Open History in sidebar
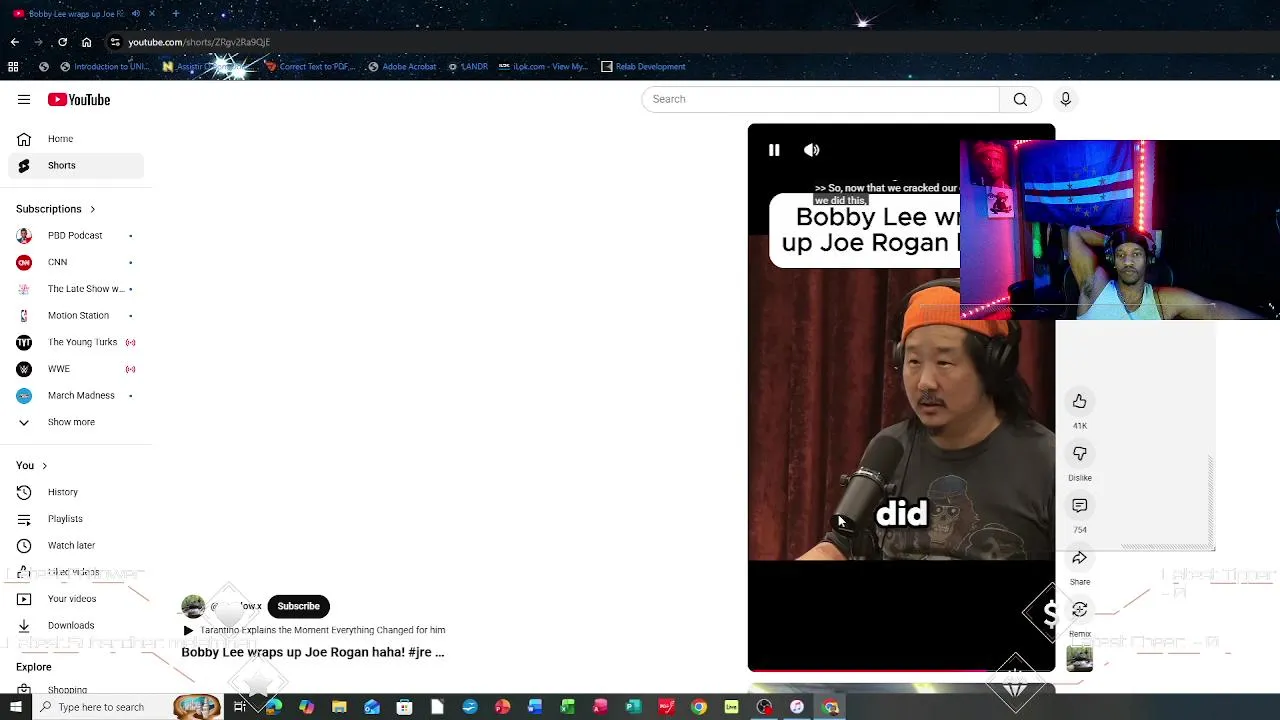Viewport: 1280px width, 720px height. click(76, 492)
